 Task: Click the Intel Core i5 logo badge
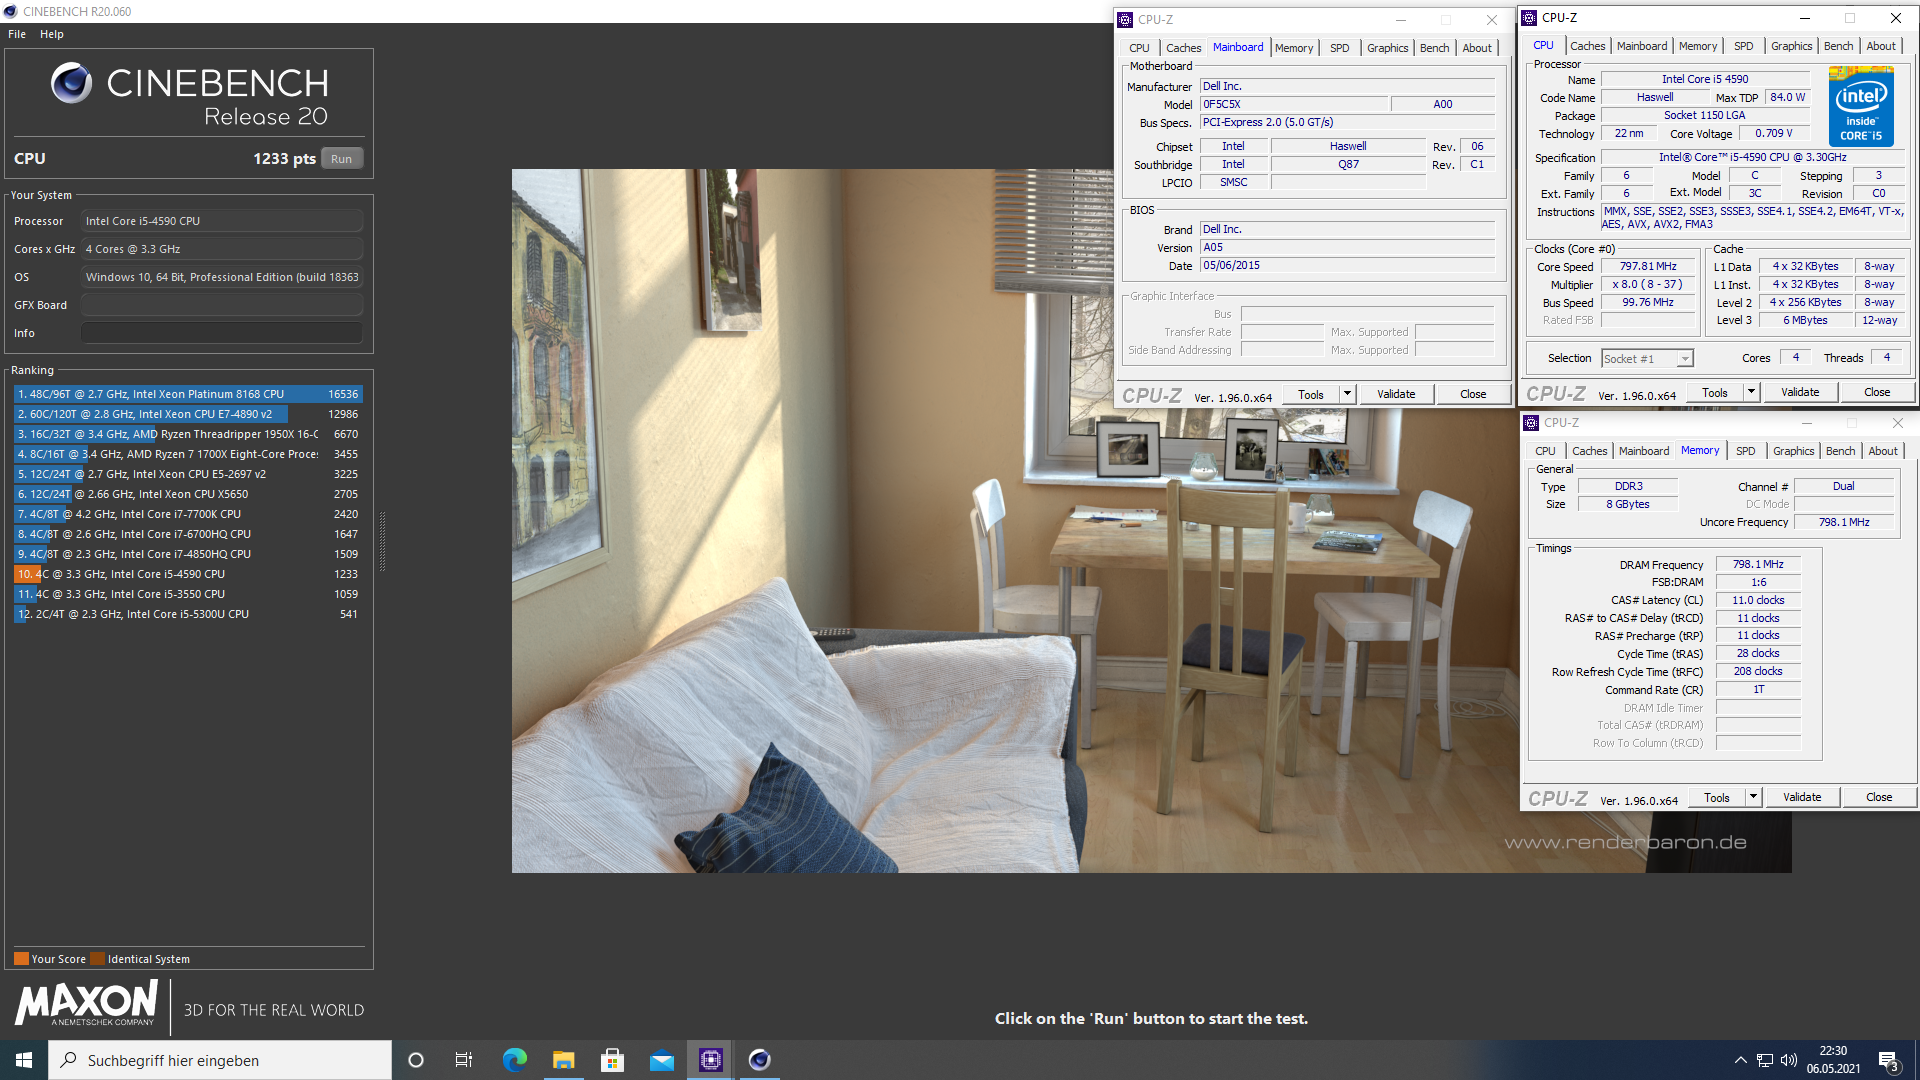tap(1861, 106)
